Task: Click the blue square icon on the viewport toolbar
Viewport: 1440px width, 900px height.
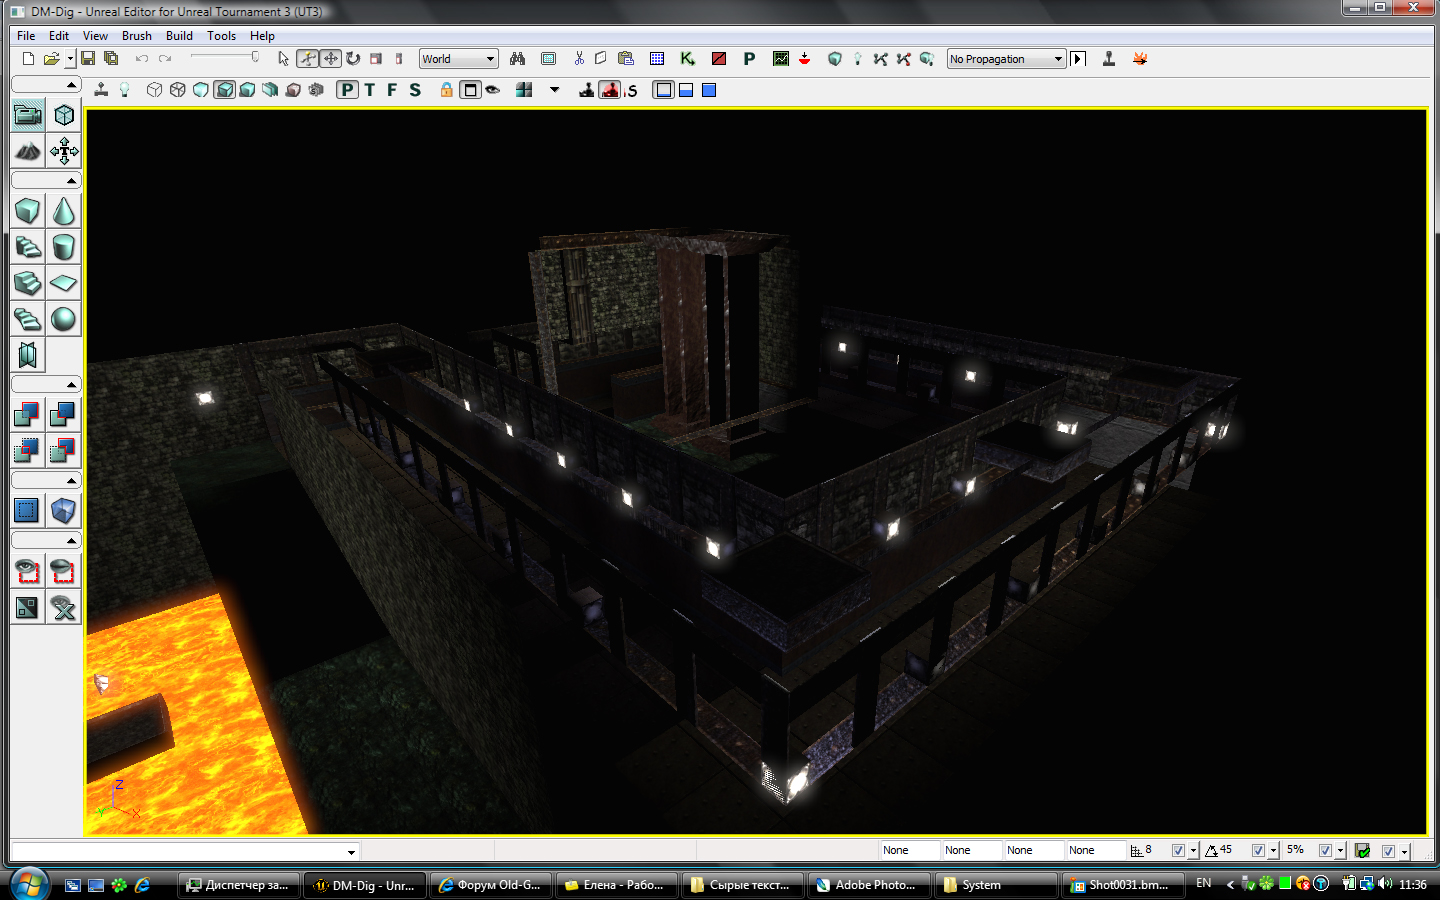Action: [x=709, y=90]
